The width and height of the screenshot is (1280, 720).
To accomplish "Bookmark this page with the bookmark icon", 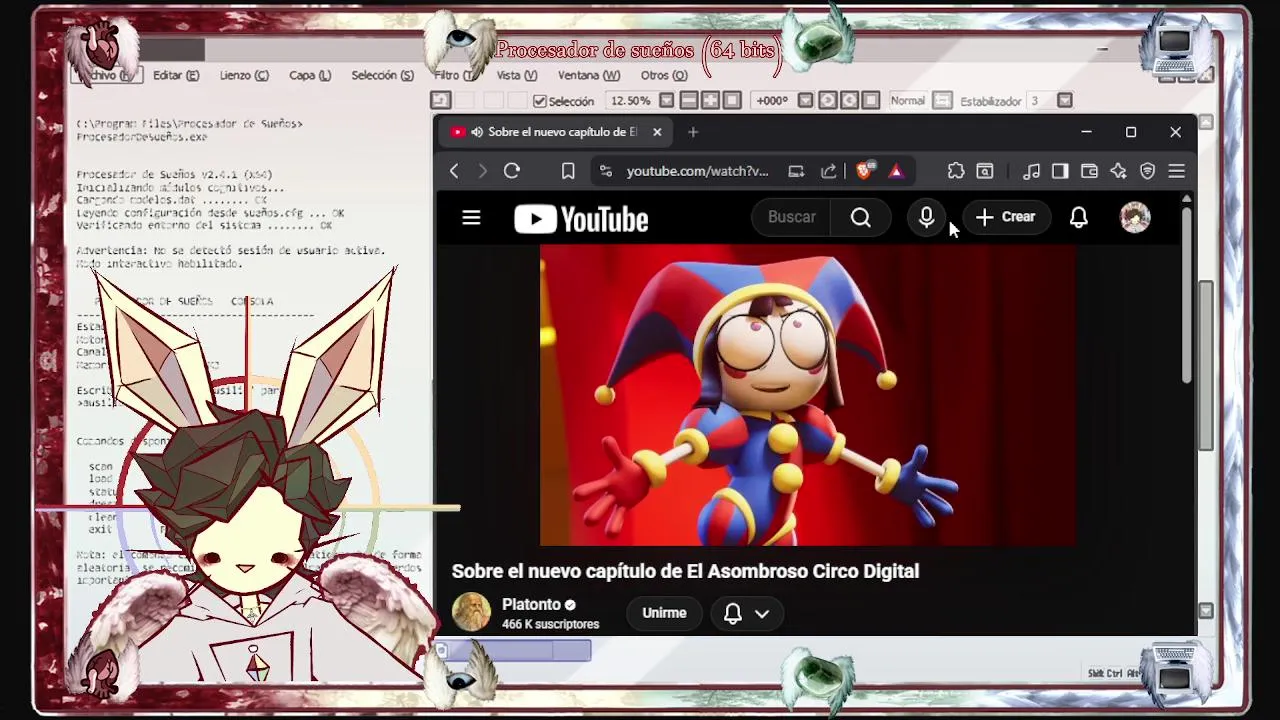I will [x=568, y=171].
